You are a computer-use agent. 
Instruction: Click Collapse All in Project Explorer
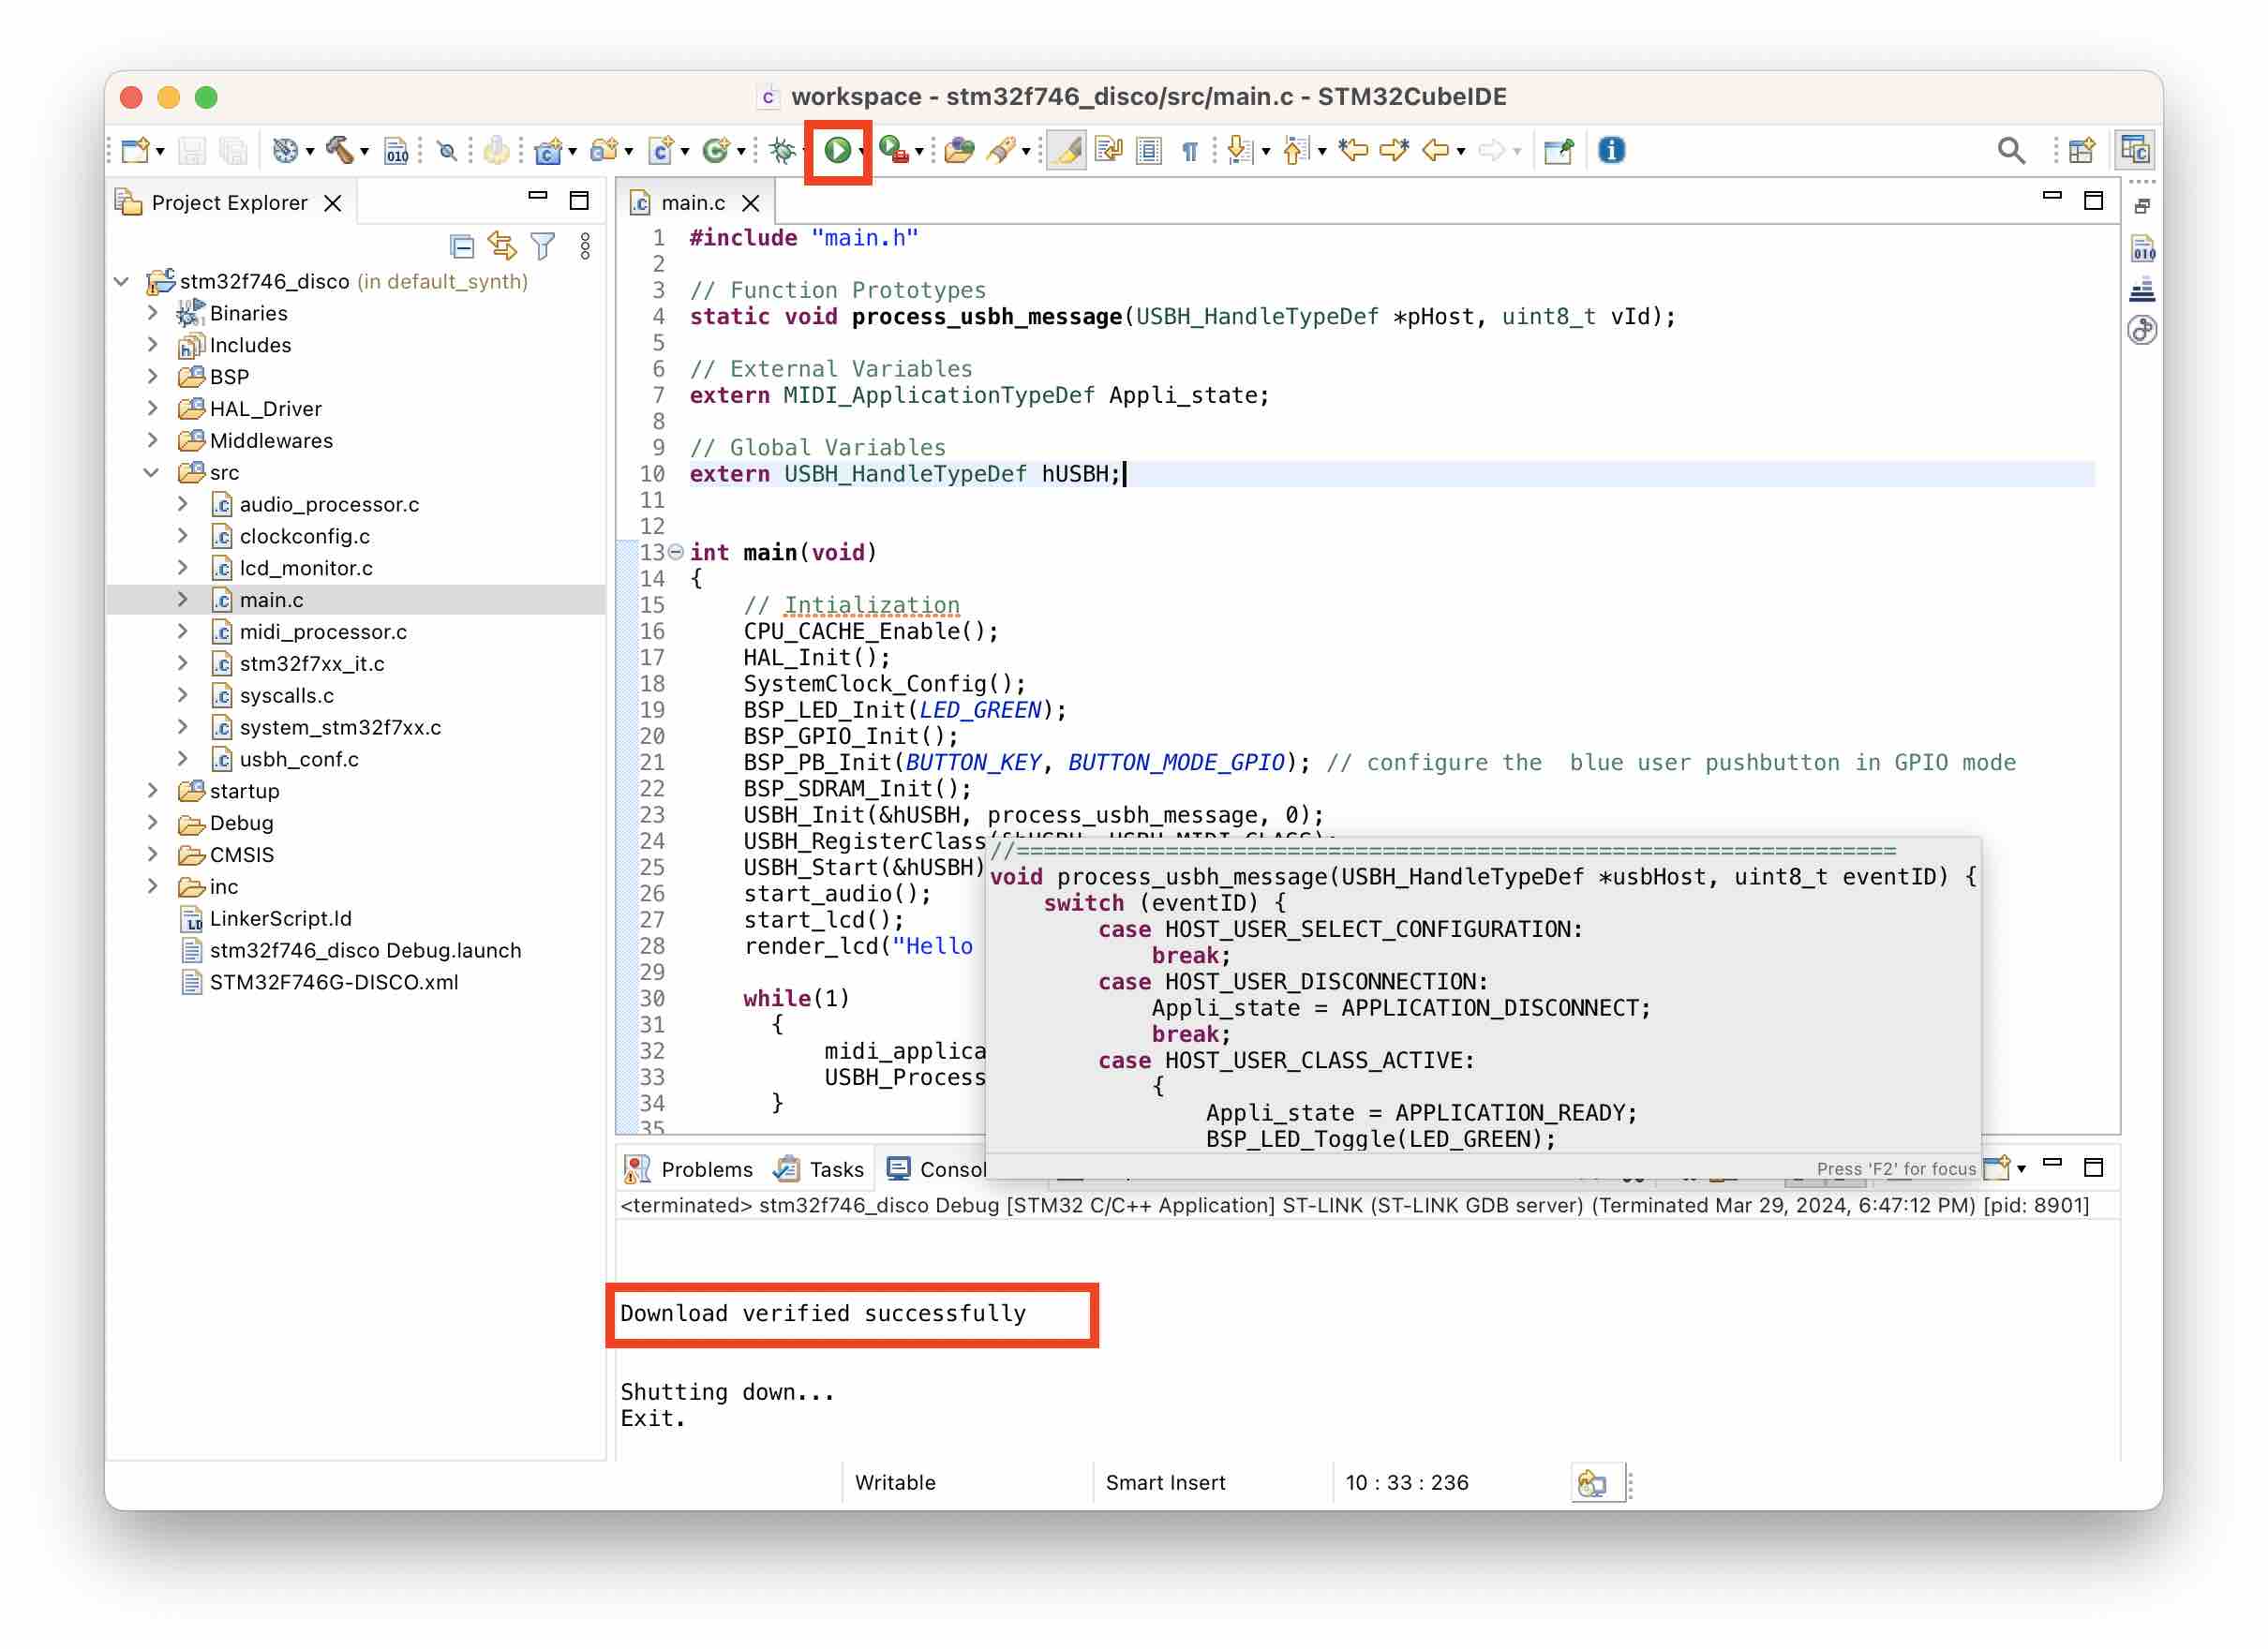pyautogui.click(x=462, y=245)
